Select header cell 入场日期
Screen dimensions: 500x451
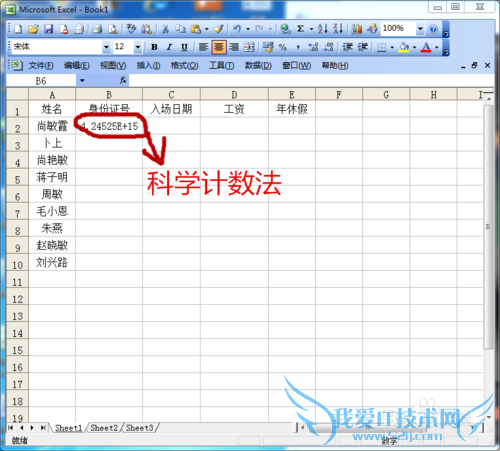(x=171, y=109)
